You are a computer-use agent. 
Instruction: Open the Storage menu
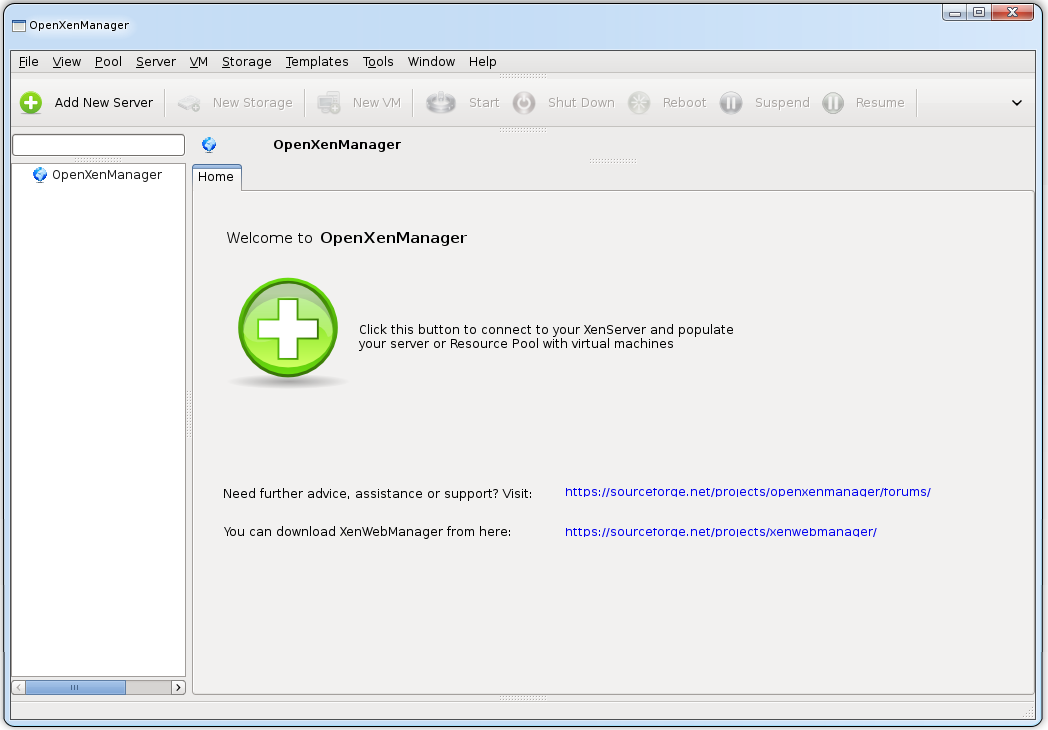coord(246,62)
